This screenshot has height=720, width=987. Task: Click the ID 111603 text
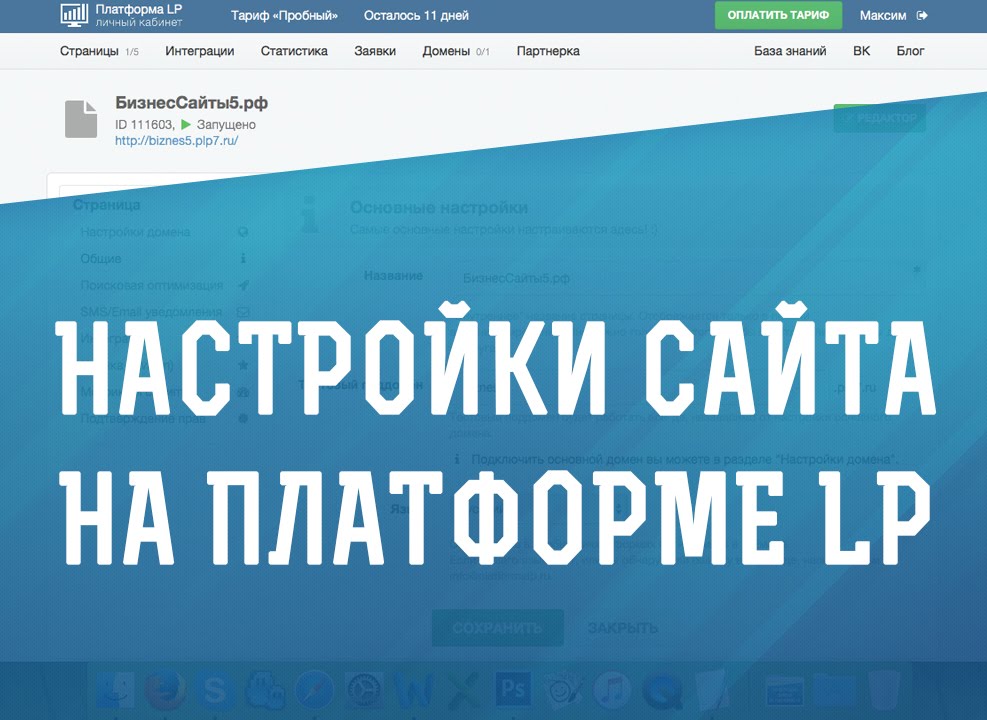(144, 125)
